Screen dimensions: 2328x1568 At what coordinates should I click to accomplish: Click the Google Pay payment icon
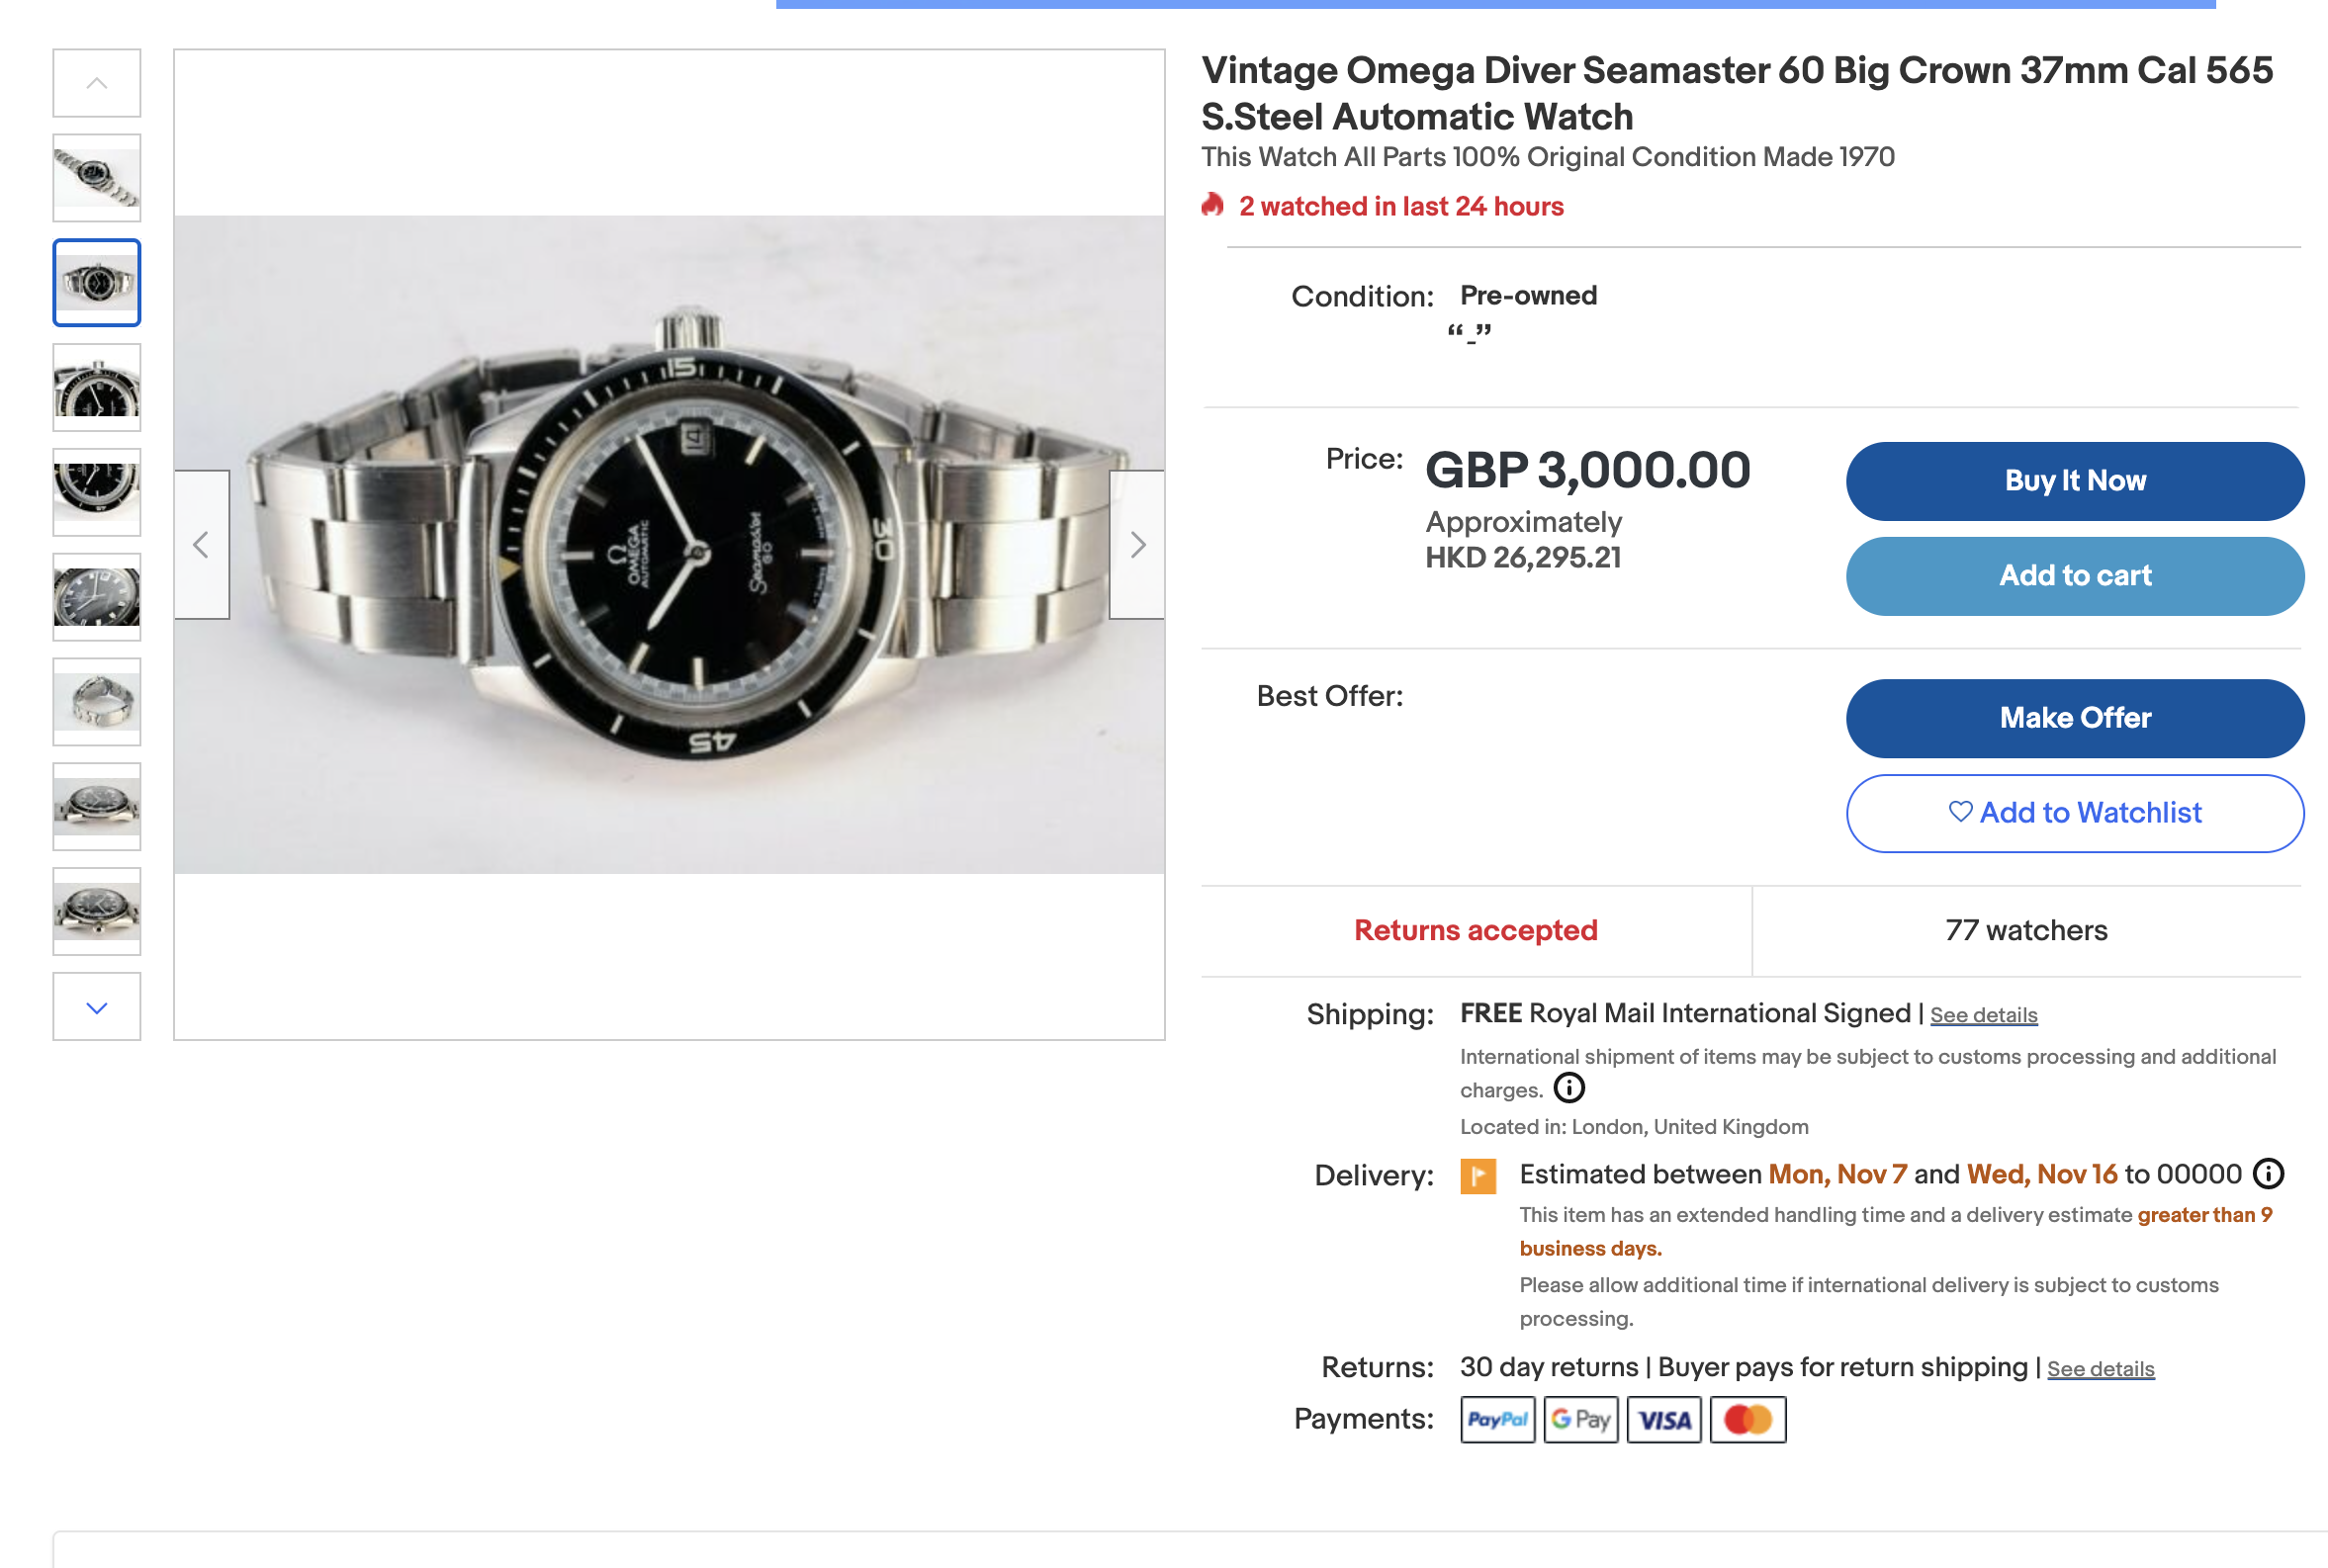click(1580, 1419)
